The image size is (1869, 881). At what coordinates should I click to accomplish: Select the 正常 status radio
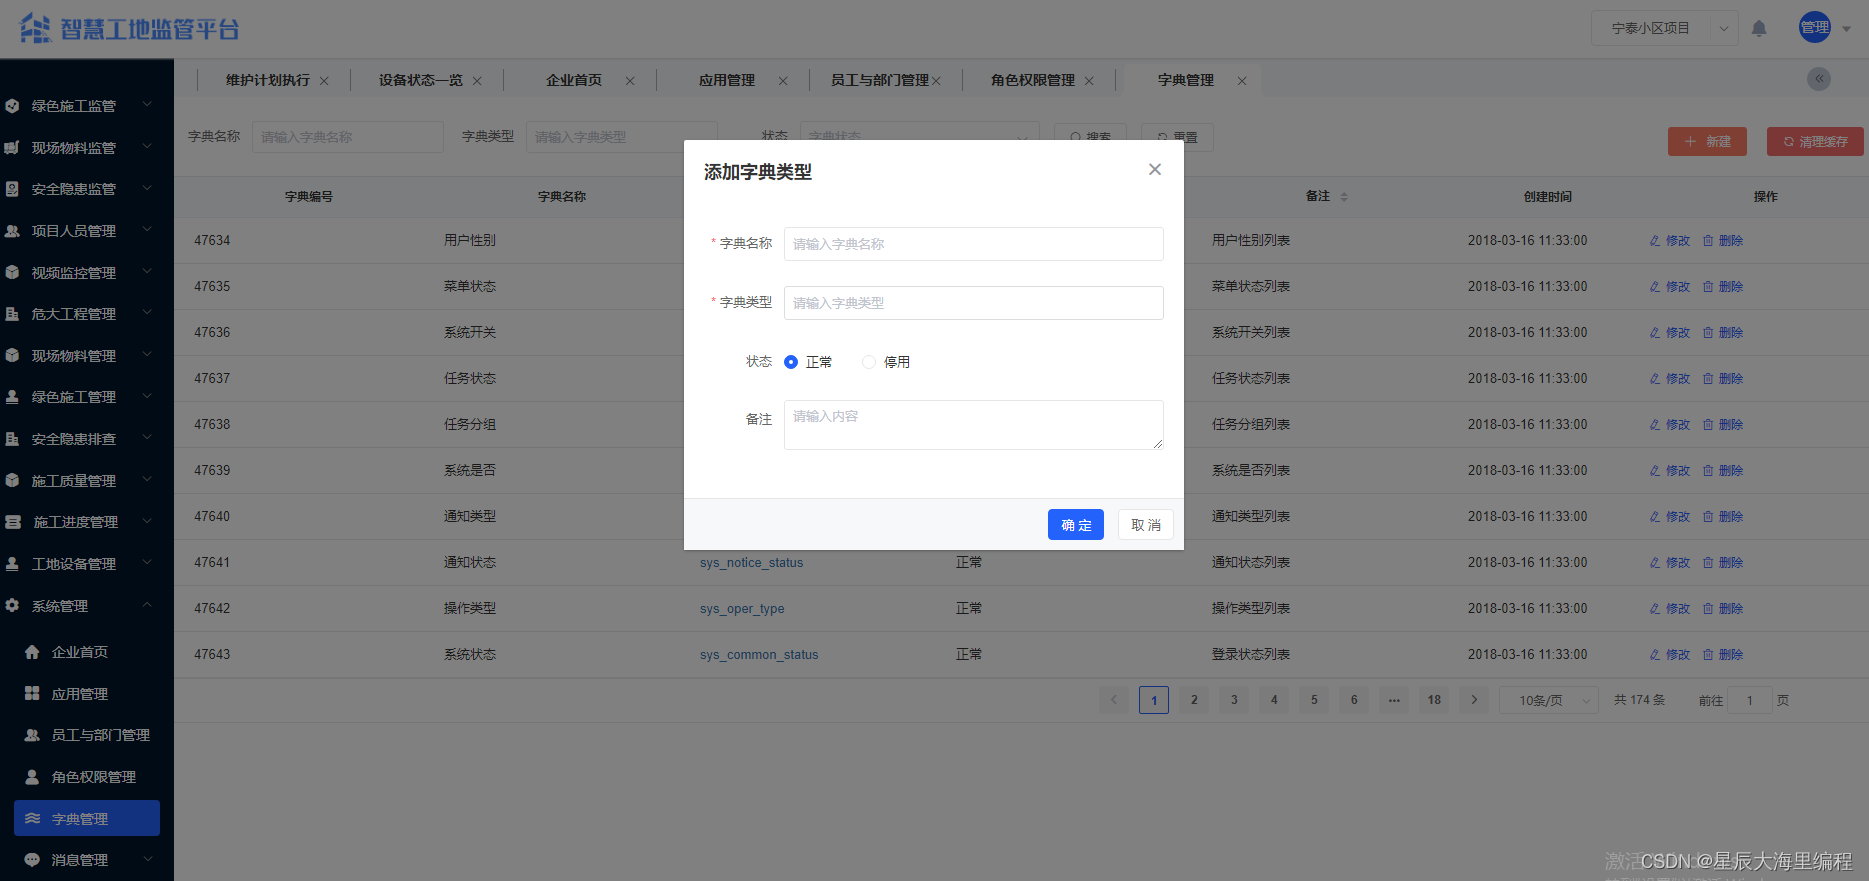[791, 362]
